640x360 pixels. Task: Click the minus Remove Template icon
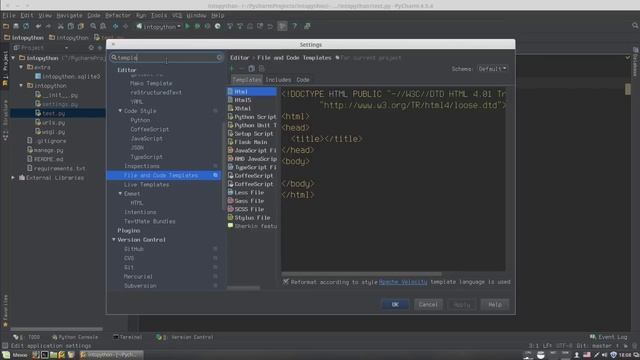tap(241, 69)
